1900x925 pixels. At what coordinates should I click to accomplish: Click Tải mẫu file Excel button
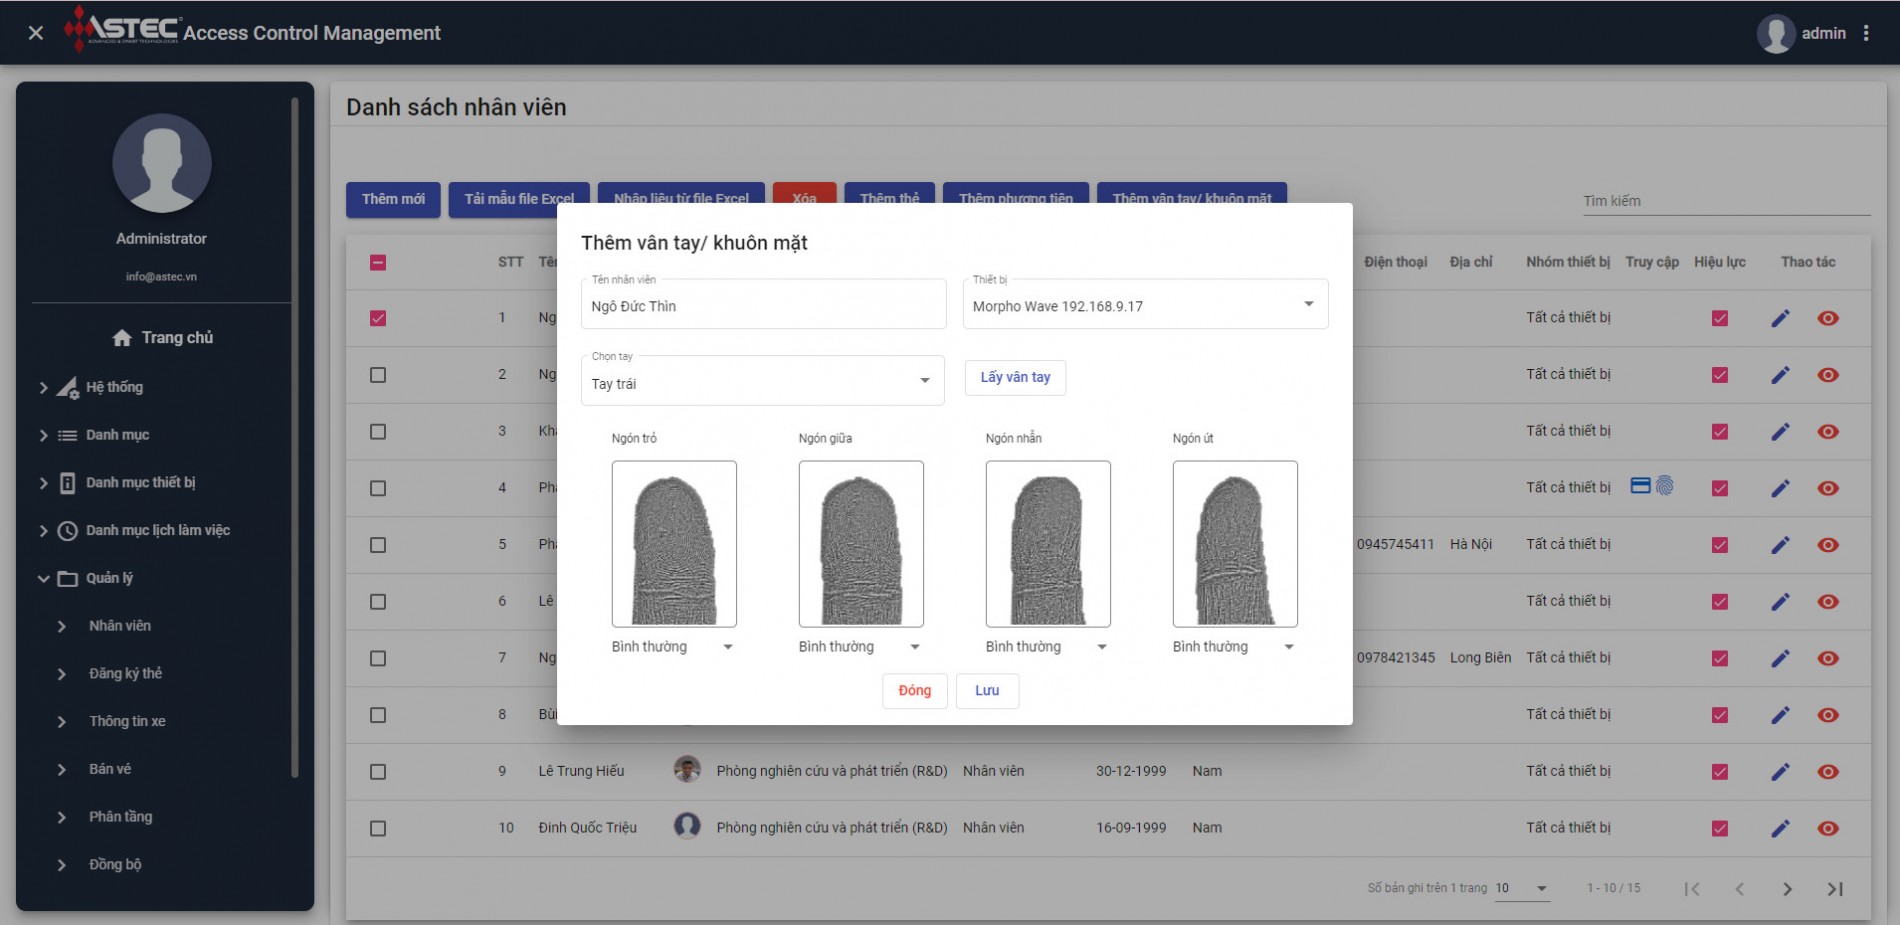(519, 199)
